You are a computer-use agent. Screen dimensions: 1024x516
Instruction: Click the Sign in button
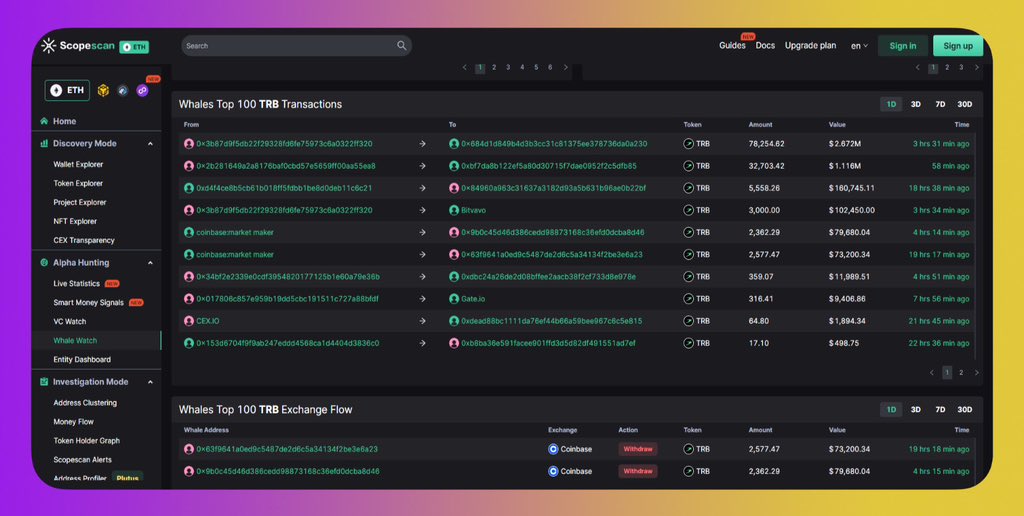903,46
